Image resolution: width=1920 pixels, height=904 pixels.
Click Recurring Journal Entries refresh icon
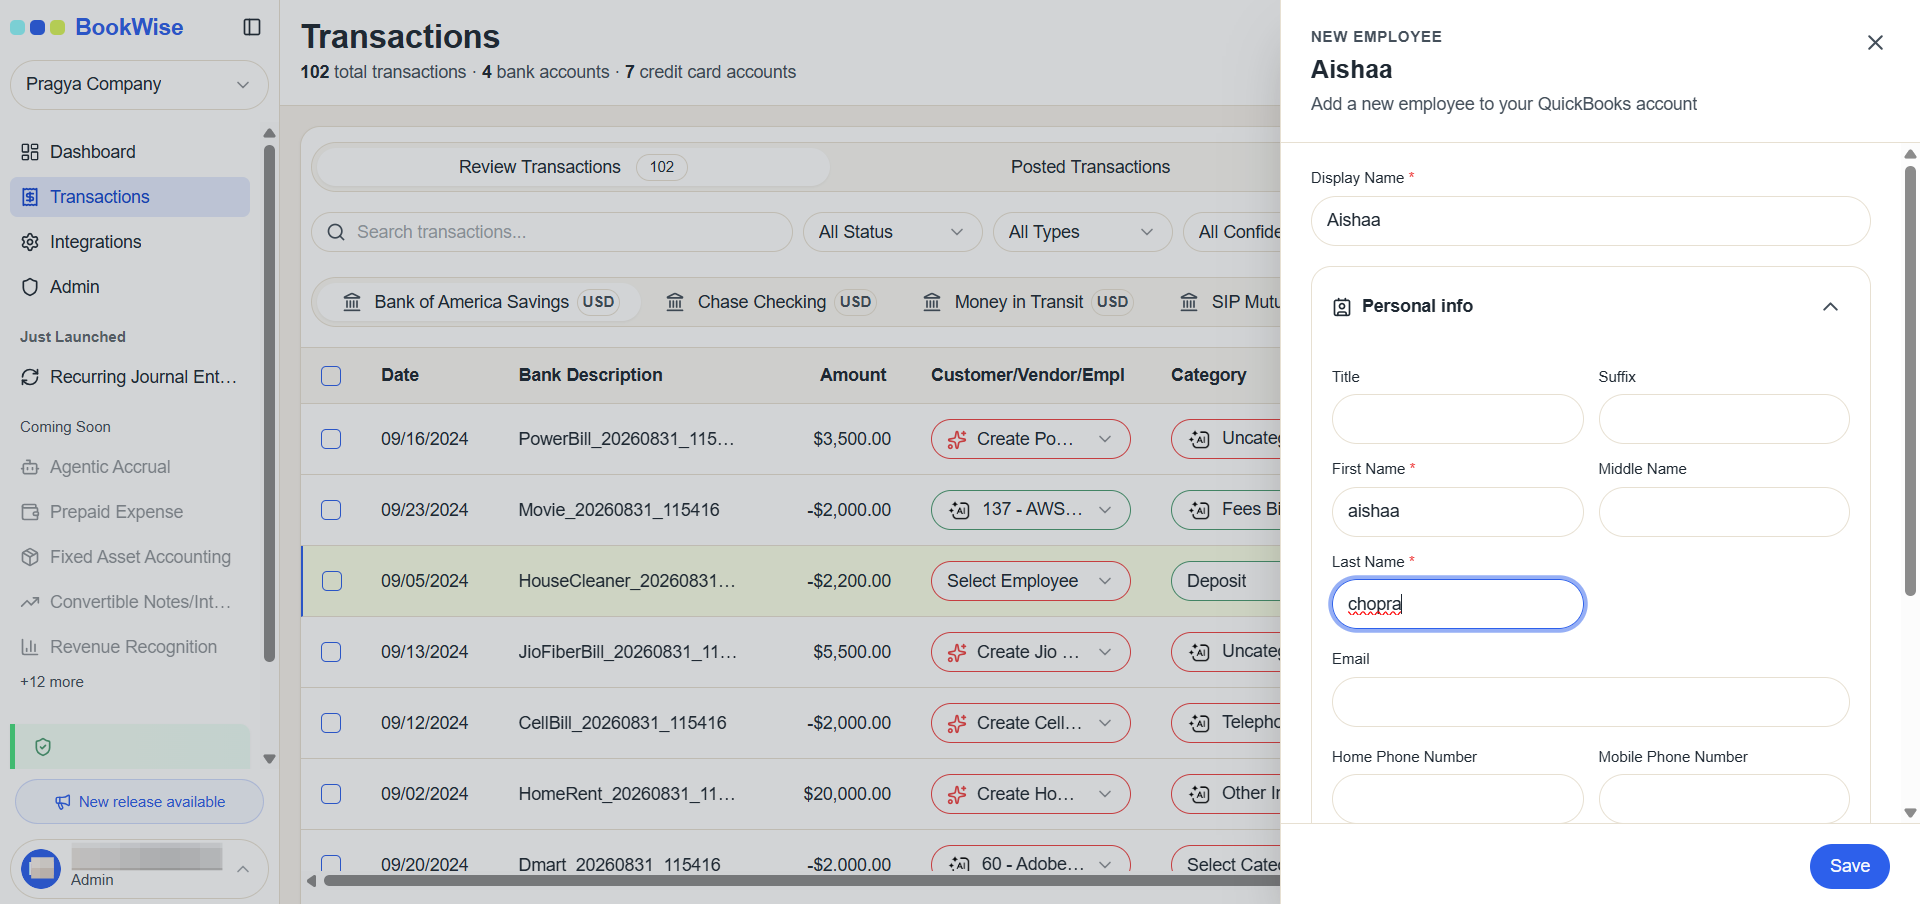pos(30,377)
